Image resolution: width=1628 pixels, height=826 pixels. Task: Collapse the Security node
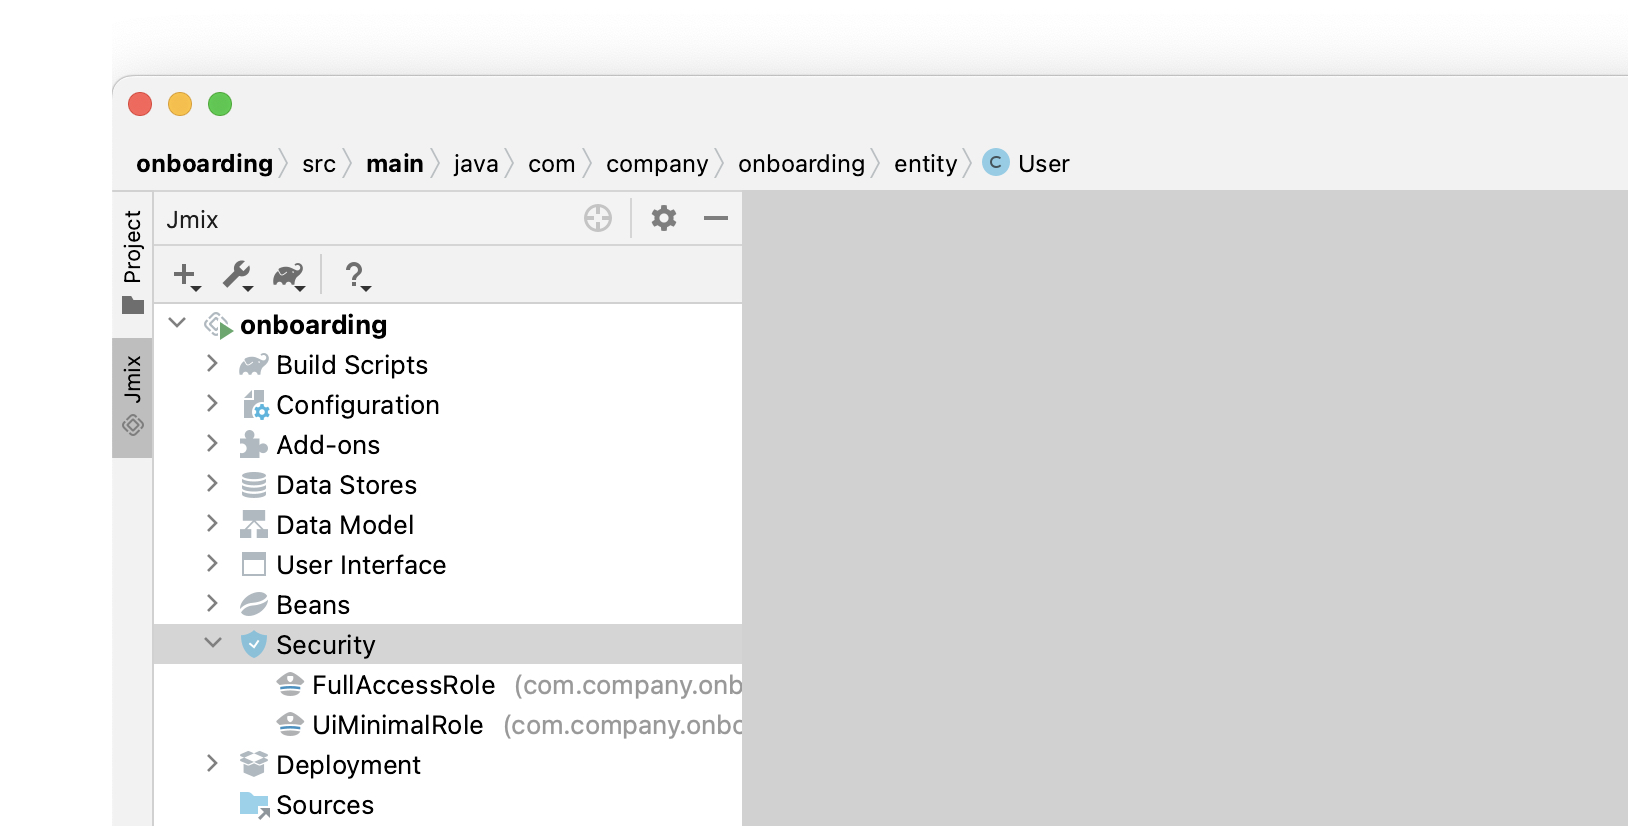[213, 643]
